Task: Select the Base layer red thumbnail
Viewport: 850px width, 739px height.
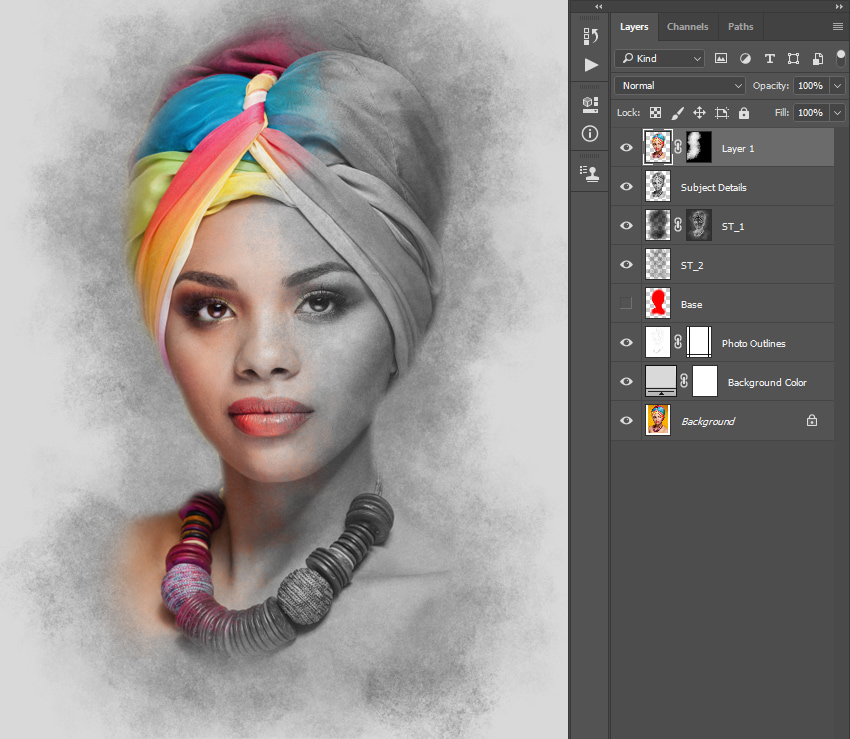Action: click(x=658, y=303)
